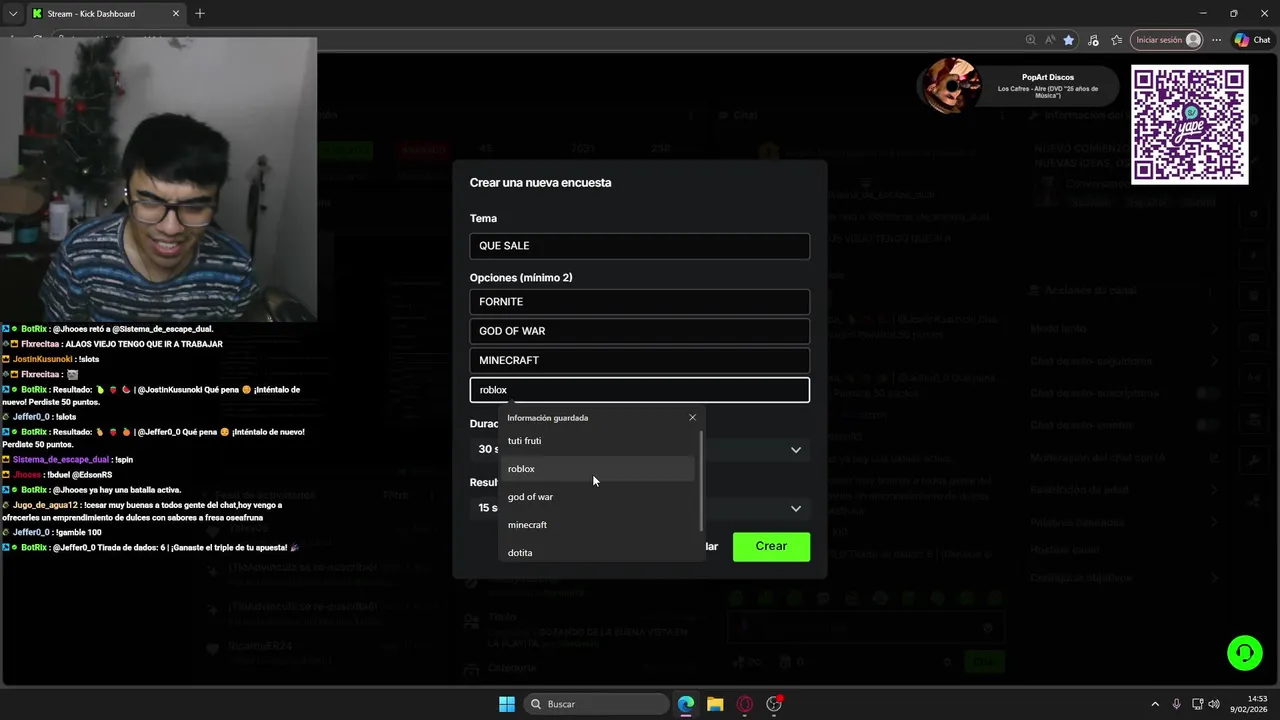
Task: Choose 'tuti fruti' autofill suggestion
Action: pyautogui.click(x=597, y=441)
